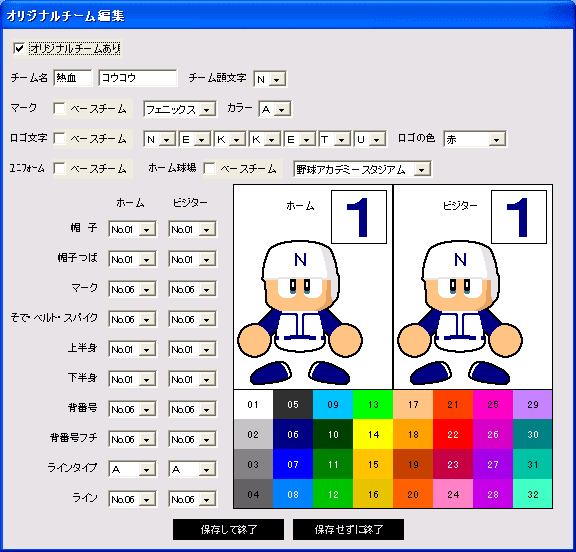The width and height of the screenshot is (576, 552).
Task: Click the home uniform player preview
Action: [300, 312]
